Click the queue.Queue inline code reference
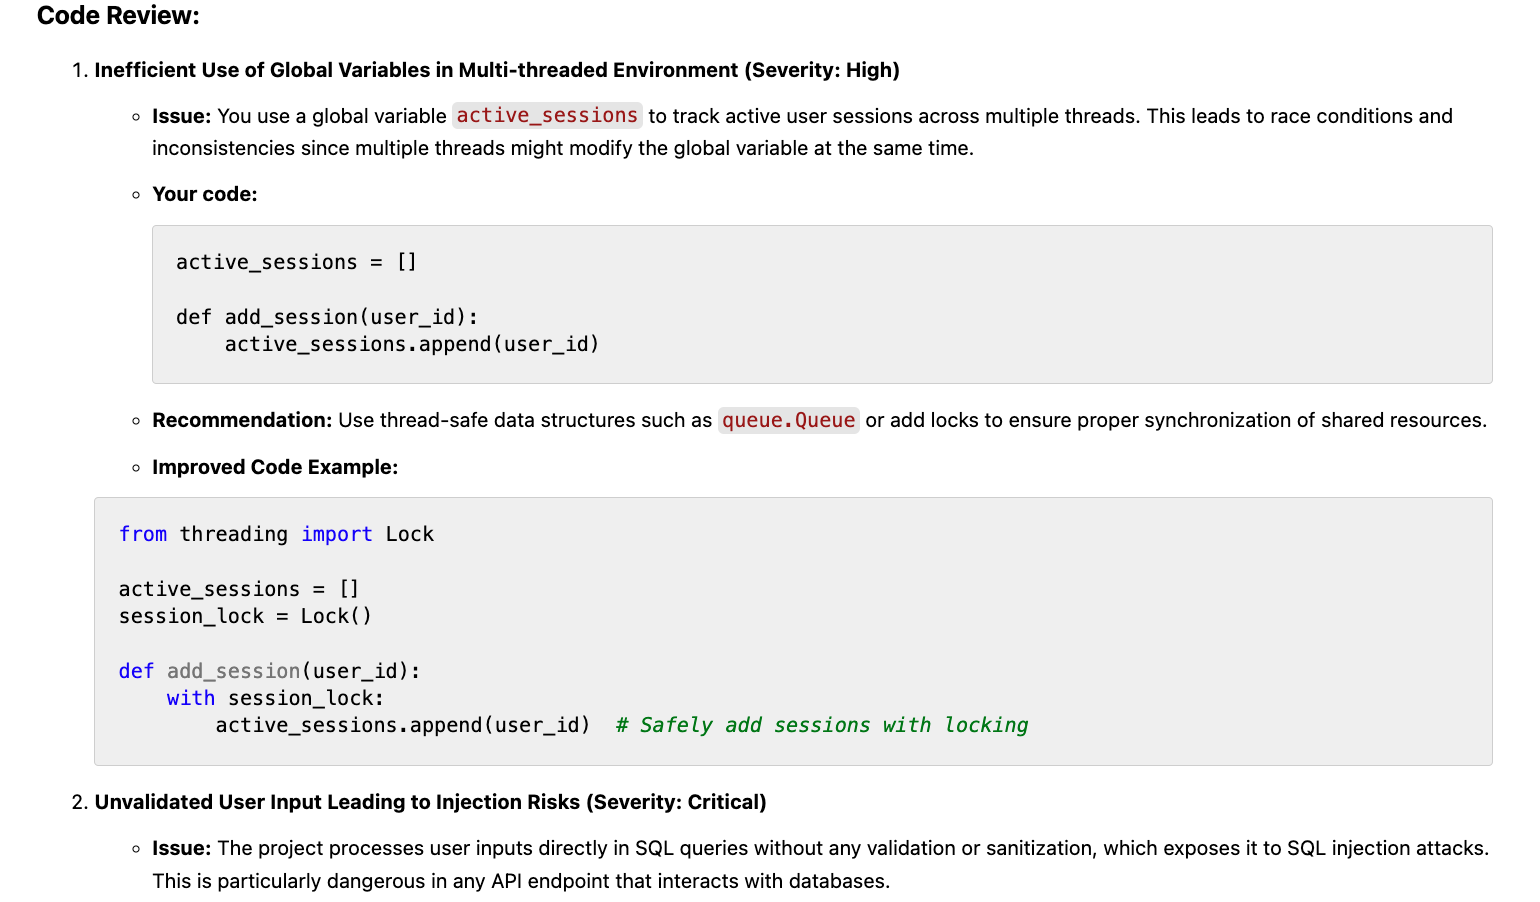 coord(788,420)
